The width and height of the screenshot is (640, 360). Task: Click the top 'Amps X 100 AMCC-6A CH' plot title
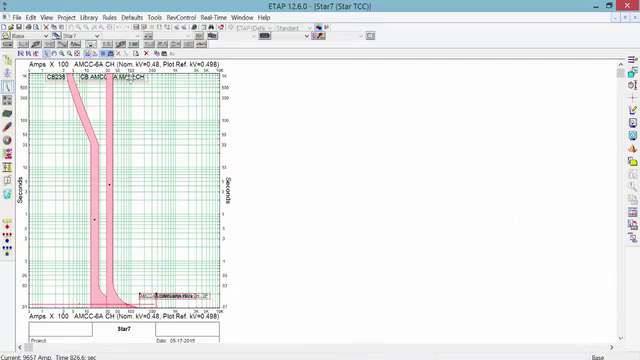(124, 64)
